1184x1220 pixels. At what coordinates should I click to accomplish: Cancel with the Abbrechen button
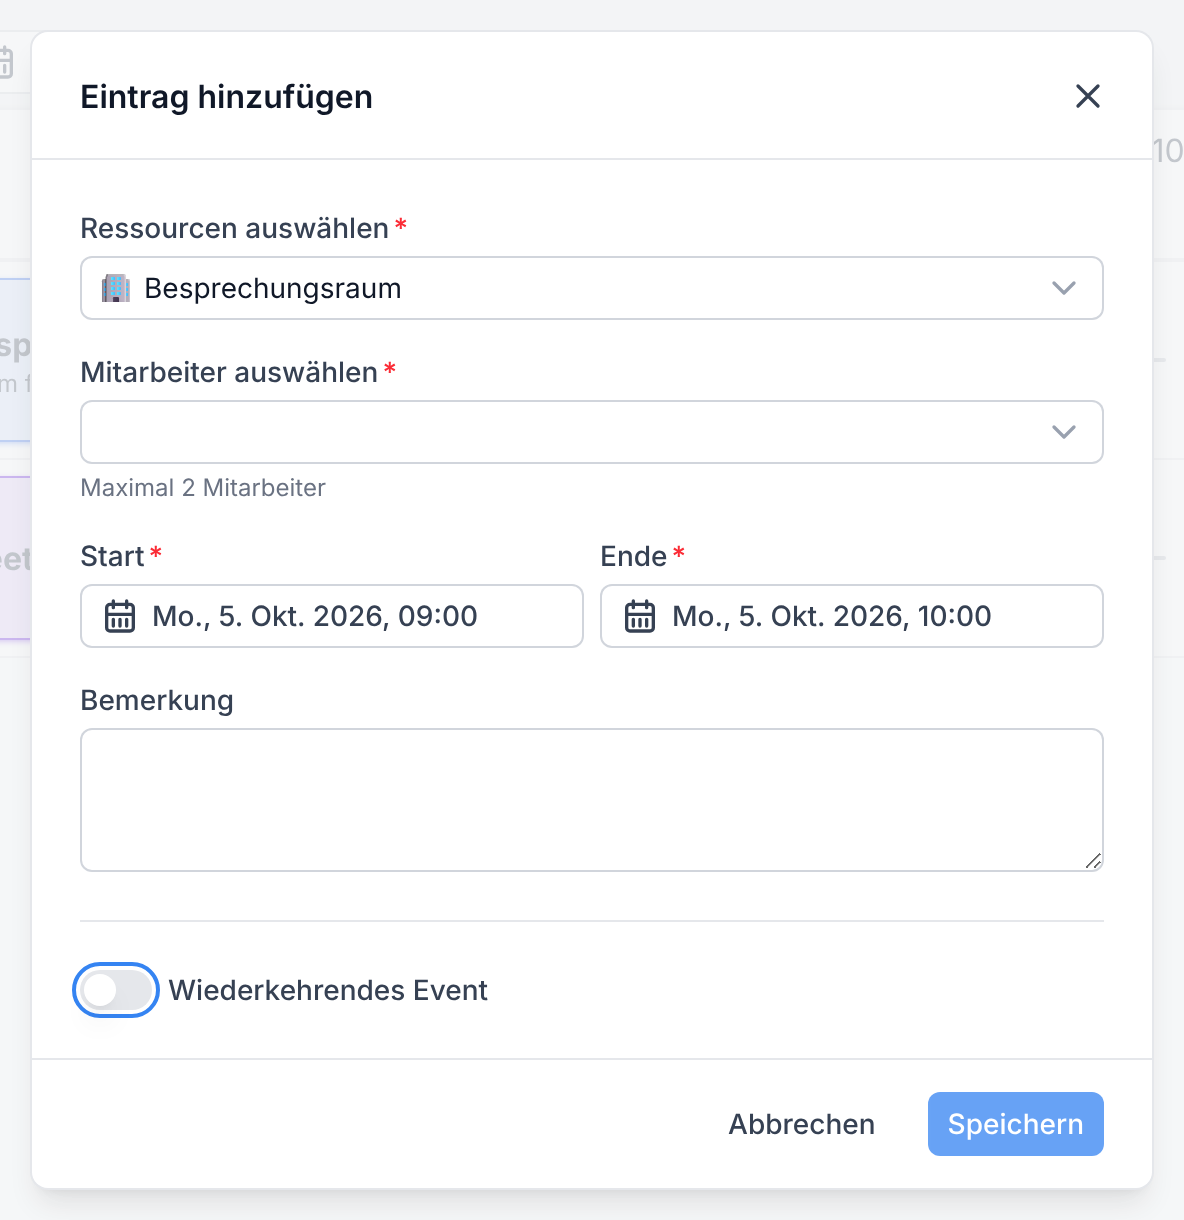click(802, 1124)
